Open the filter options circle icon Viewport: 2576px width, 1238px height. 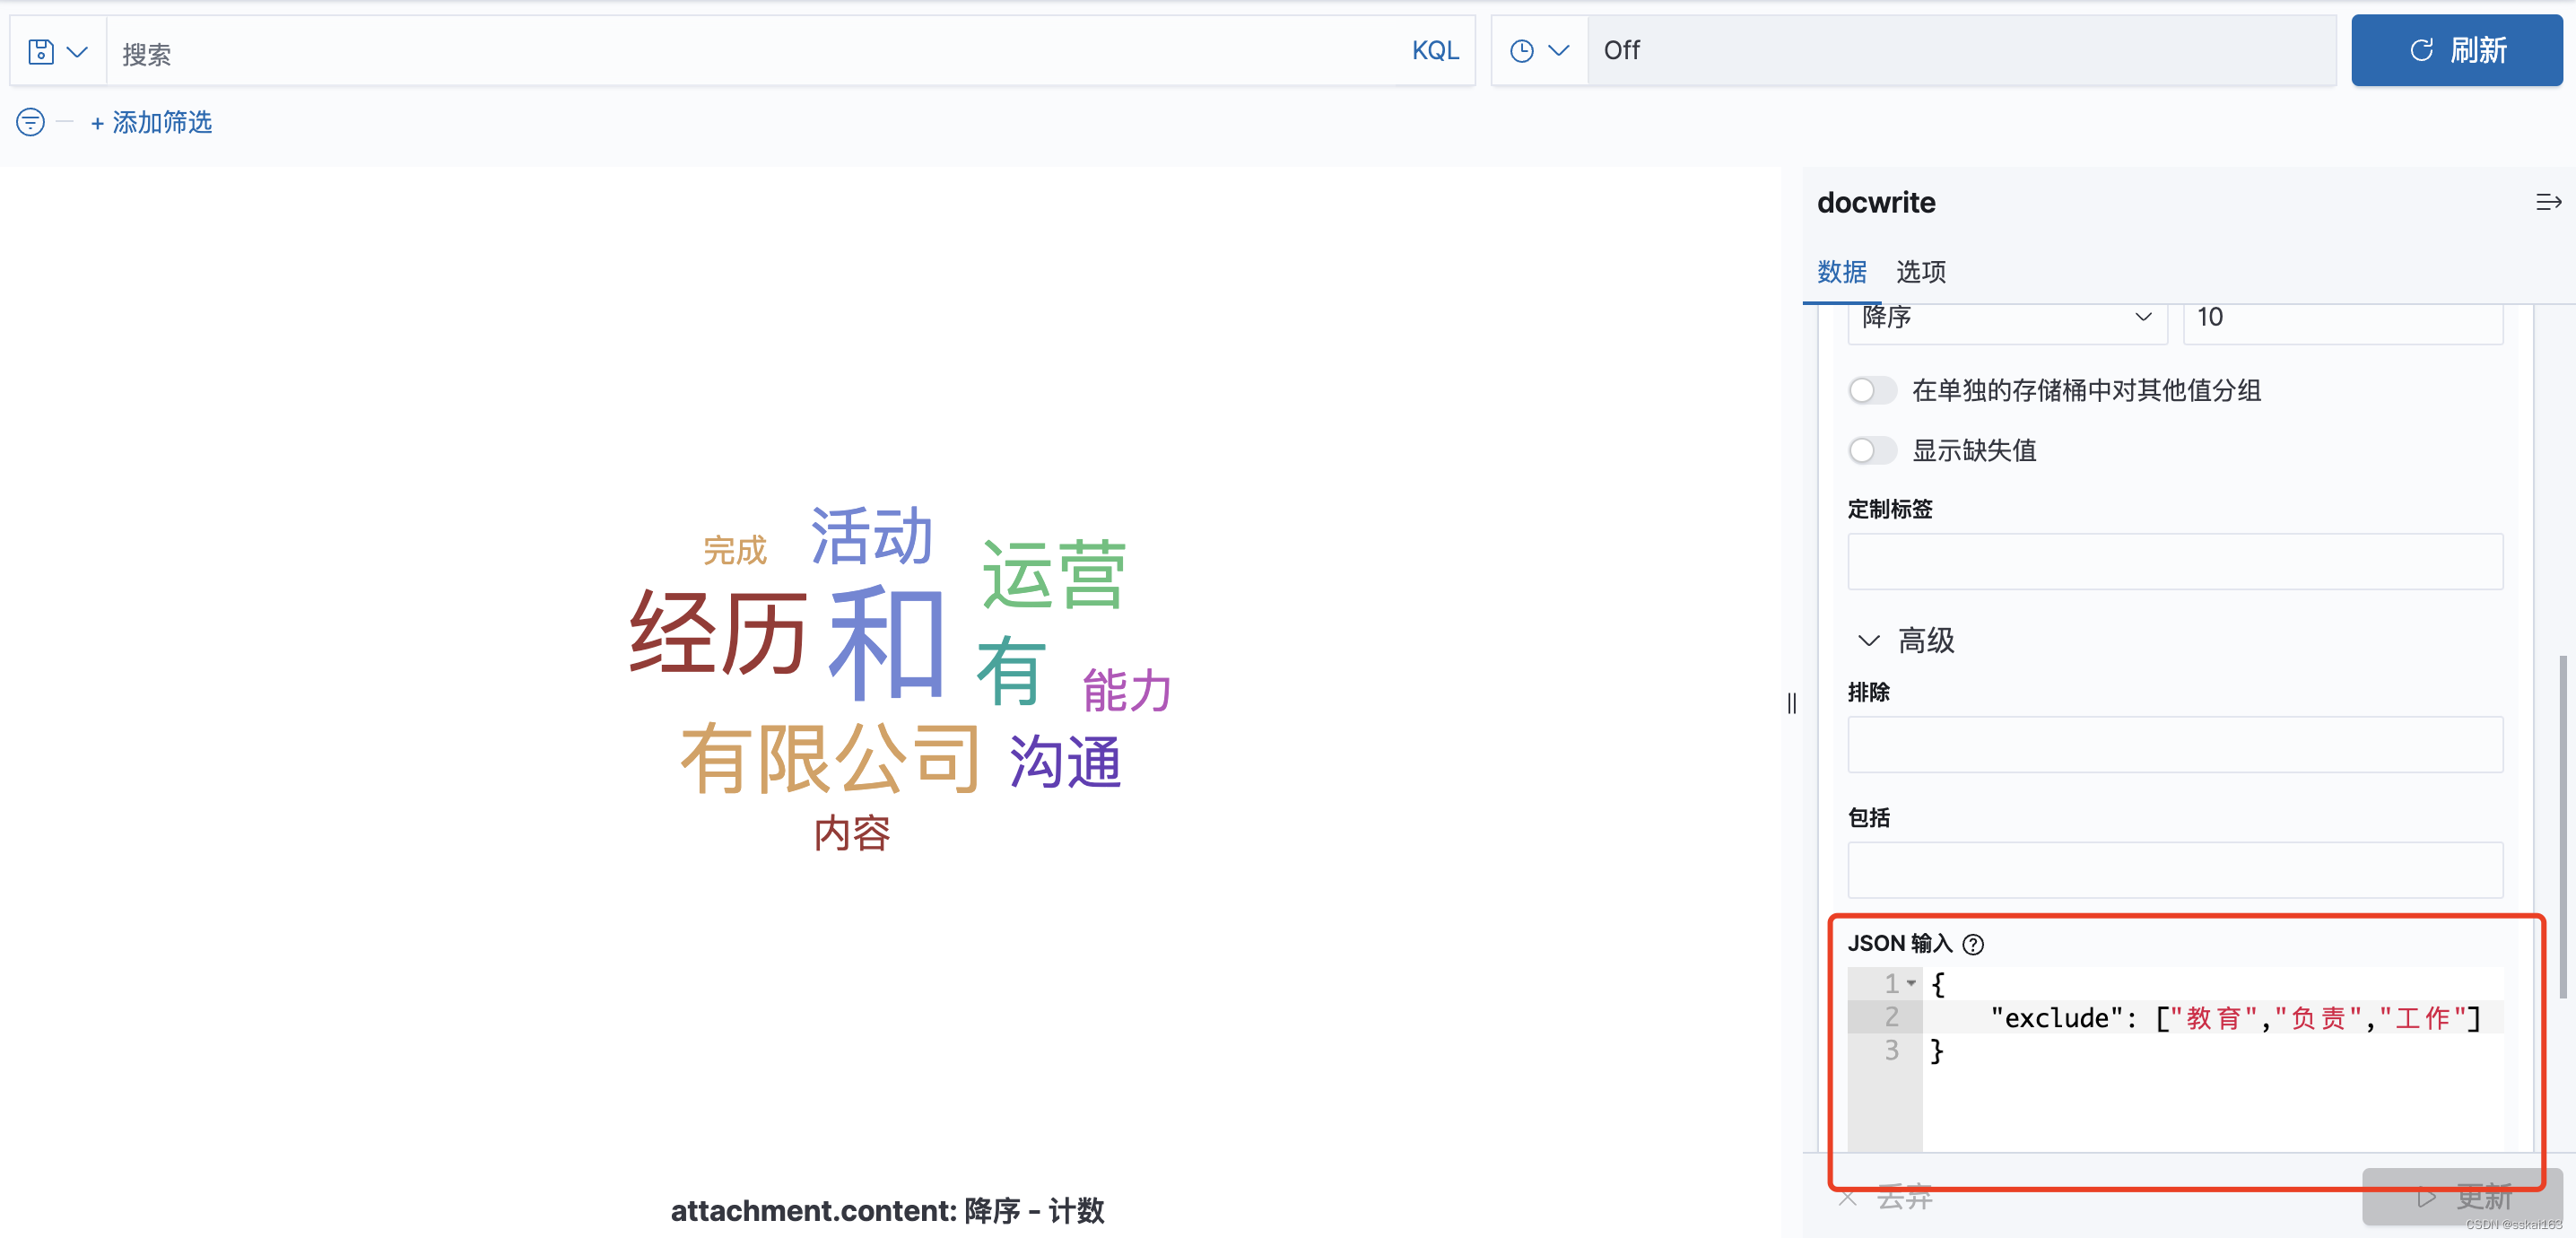coord(30,122)
